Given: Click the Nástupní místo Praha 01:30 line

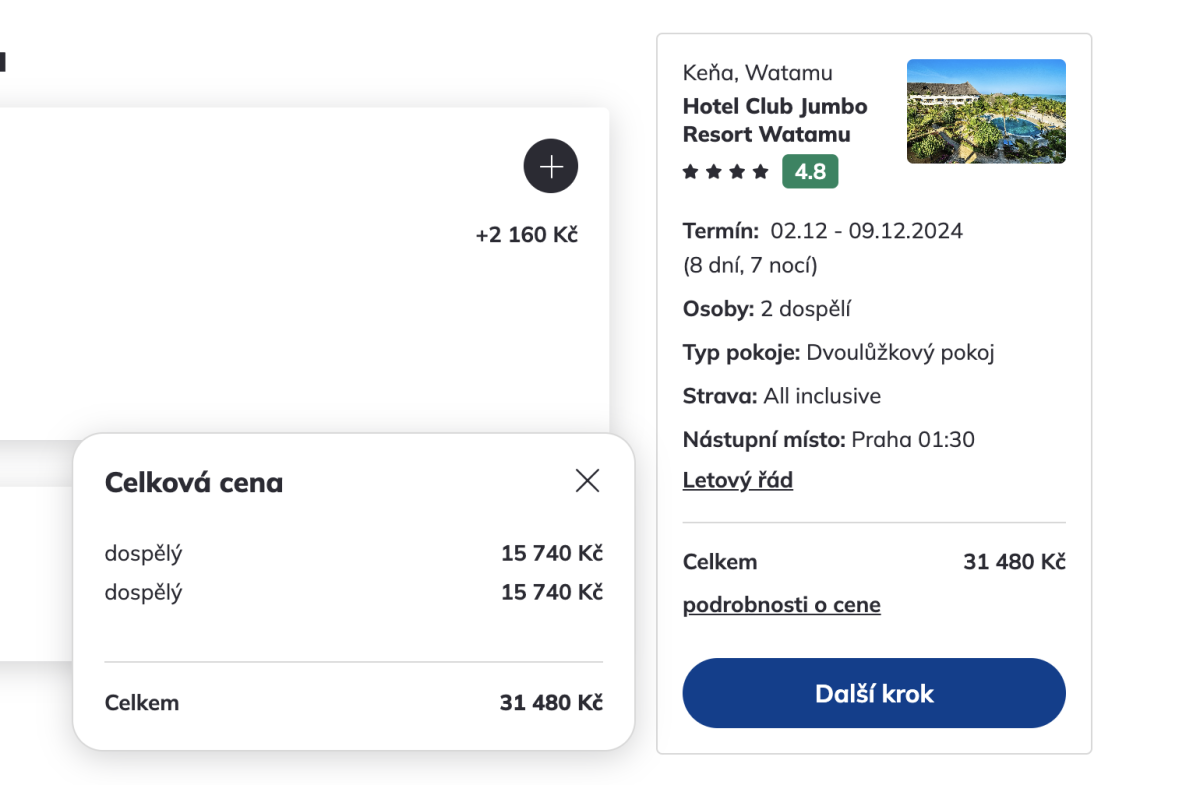Looking at the screenshot, I should tap(828, 439).
